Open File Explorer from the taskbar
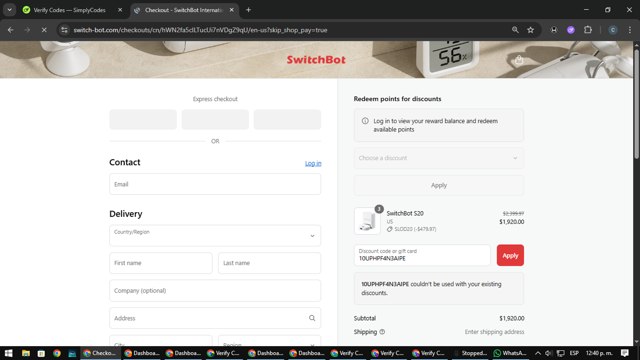Viewport: 640px width, 360px height. click(x=25, y=353)
